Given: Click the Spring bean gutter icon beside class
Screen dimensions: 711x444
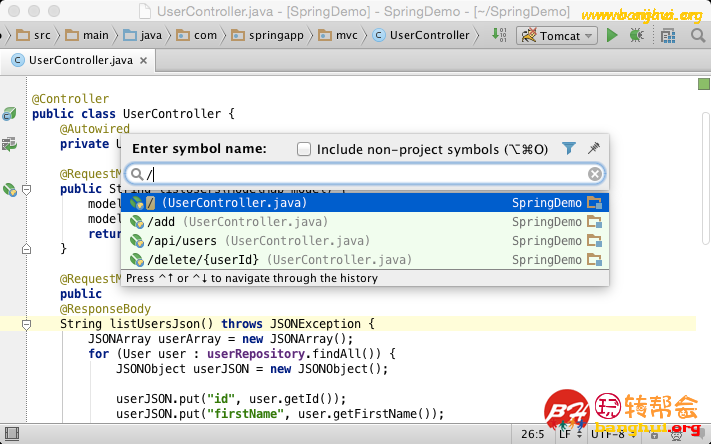Looking at the screenshot, I should click(x=9, y=114).
